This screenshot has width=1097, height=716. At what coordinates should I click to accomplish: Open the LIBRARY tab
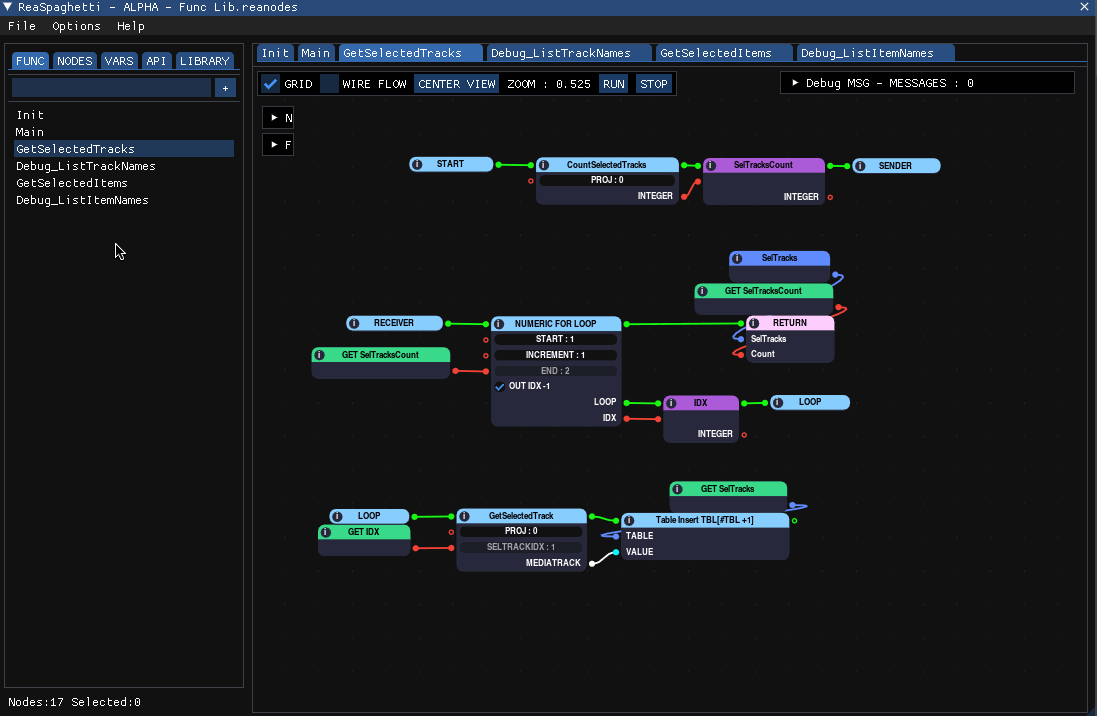[205, 61]
